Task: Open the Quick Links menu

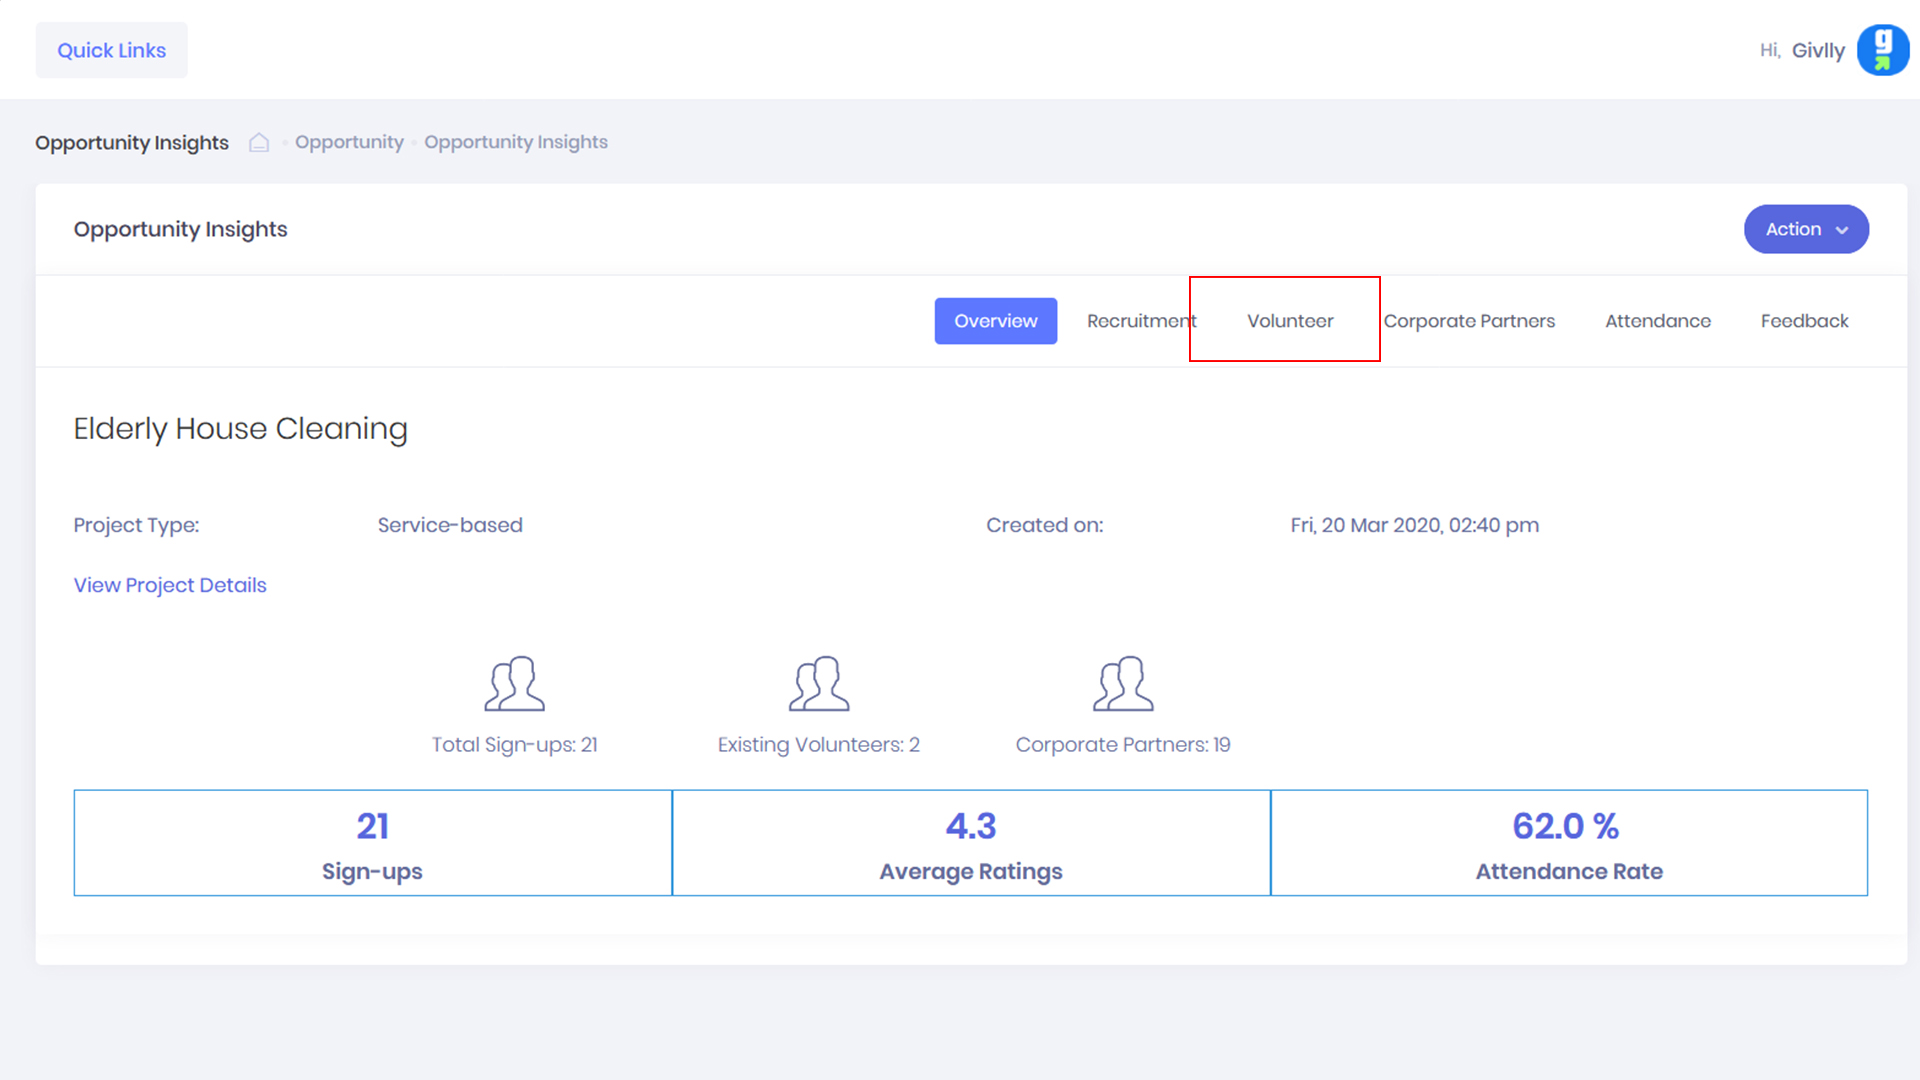Action: pyautogui.click(x=111, y=50)
